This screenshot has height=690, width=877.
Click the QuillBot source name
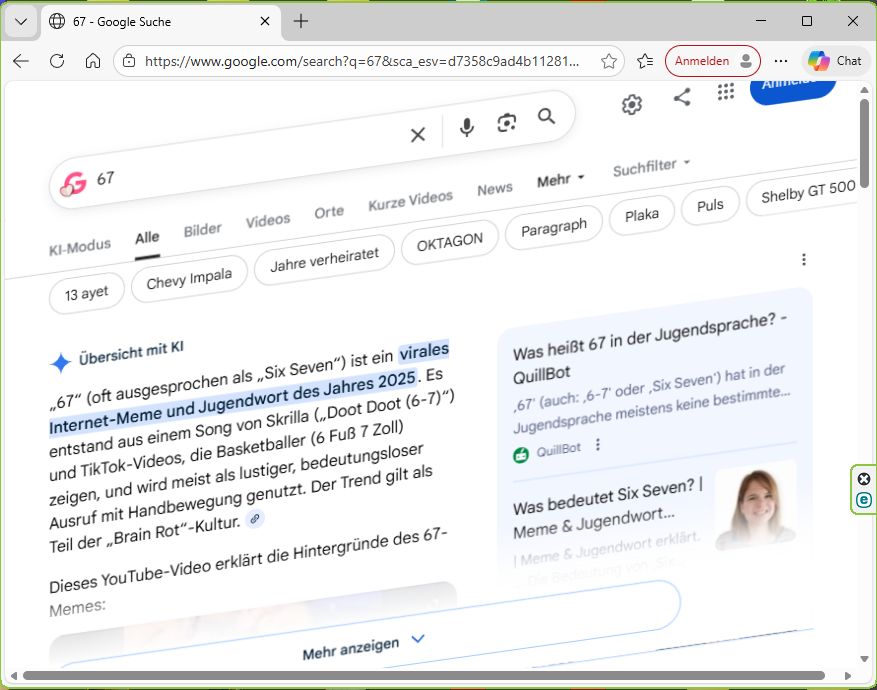tap(558, 450)
